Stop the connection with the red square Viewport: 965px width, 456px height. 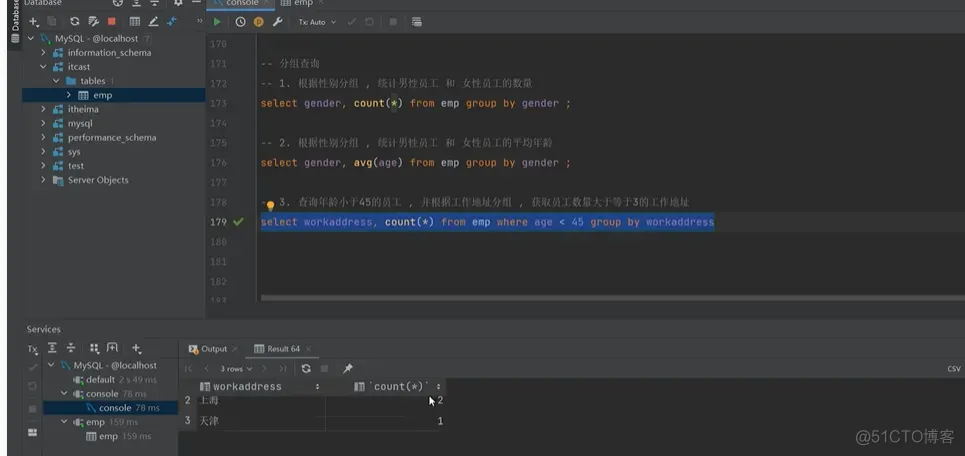111,22
